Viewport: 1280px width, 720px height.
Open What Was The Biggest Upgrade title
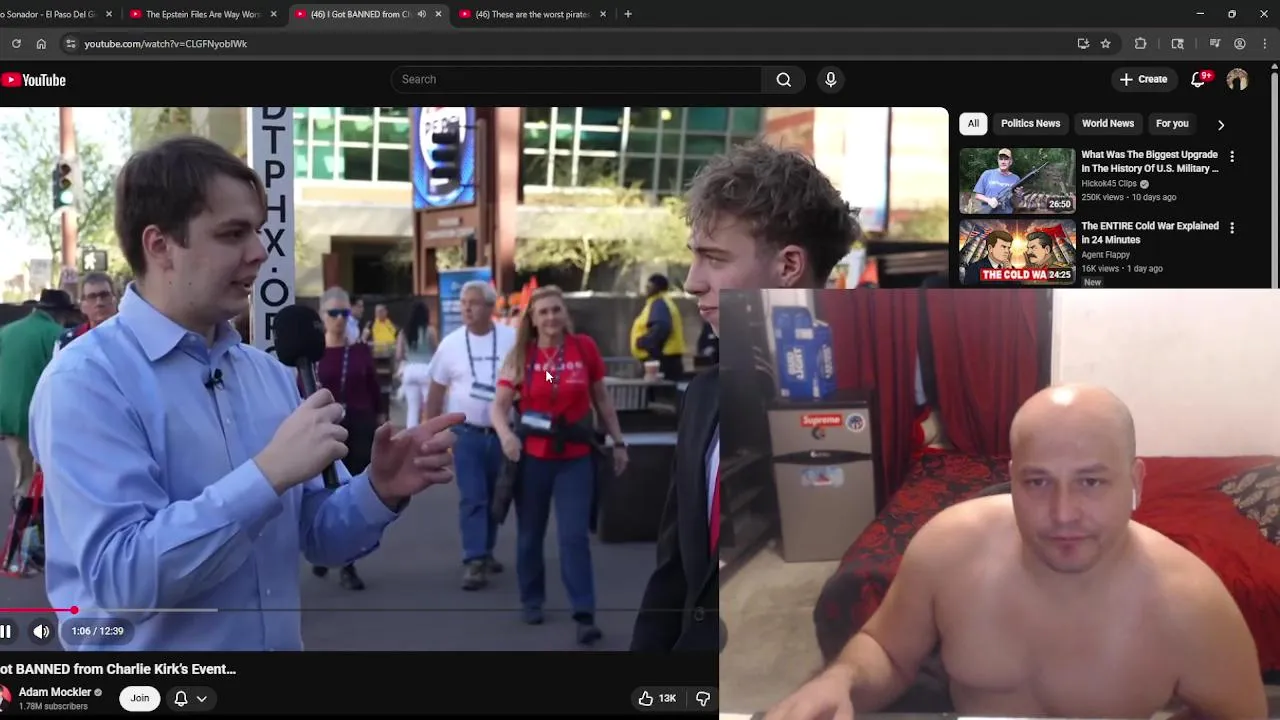pyautogui.click(x=1150, y=162)
